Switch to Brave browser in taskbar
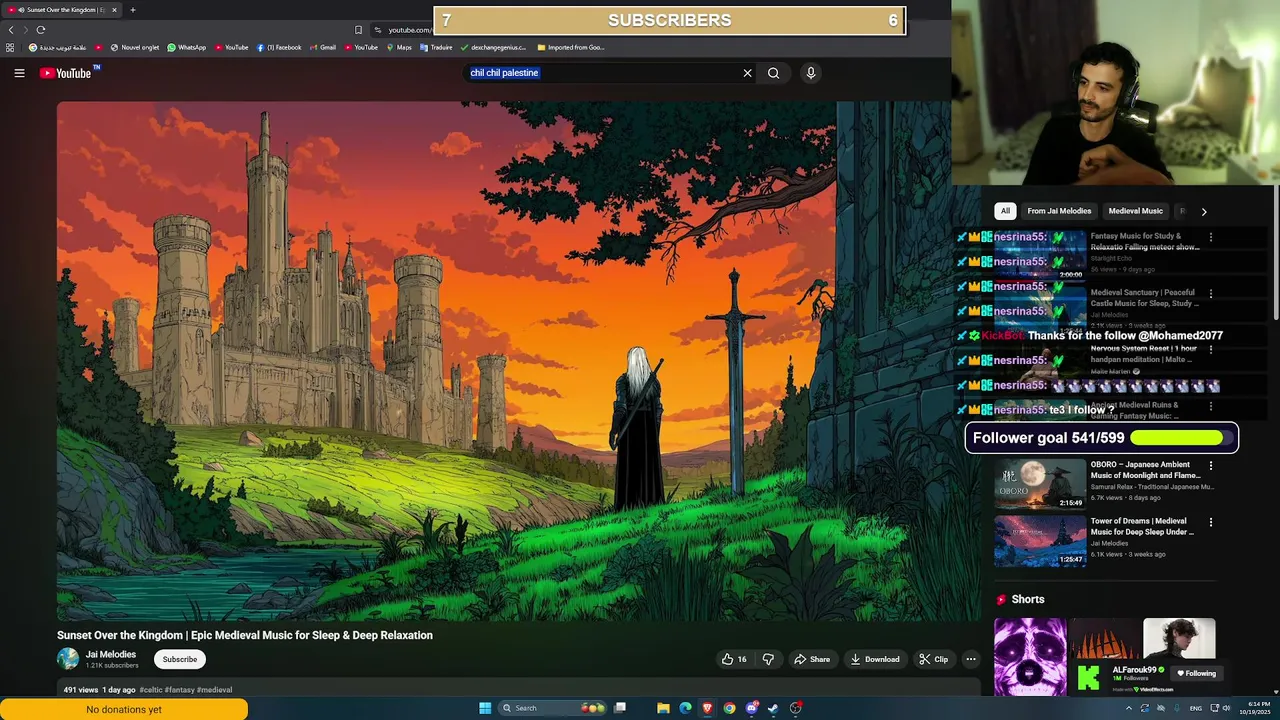 [x=707, y=708]
